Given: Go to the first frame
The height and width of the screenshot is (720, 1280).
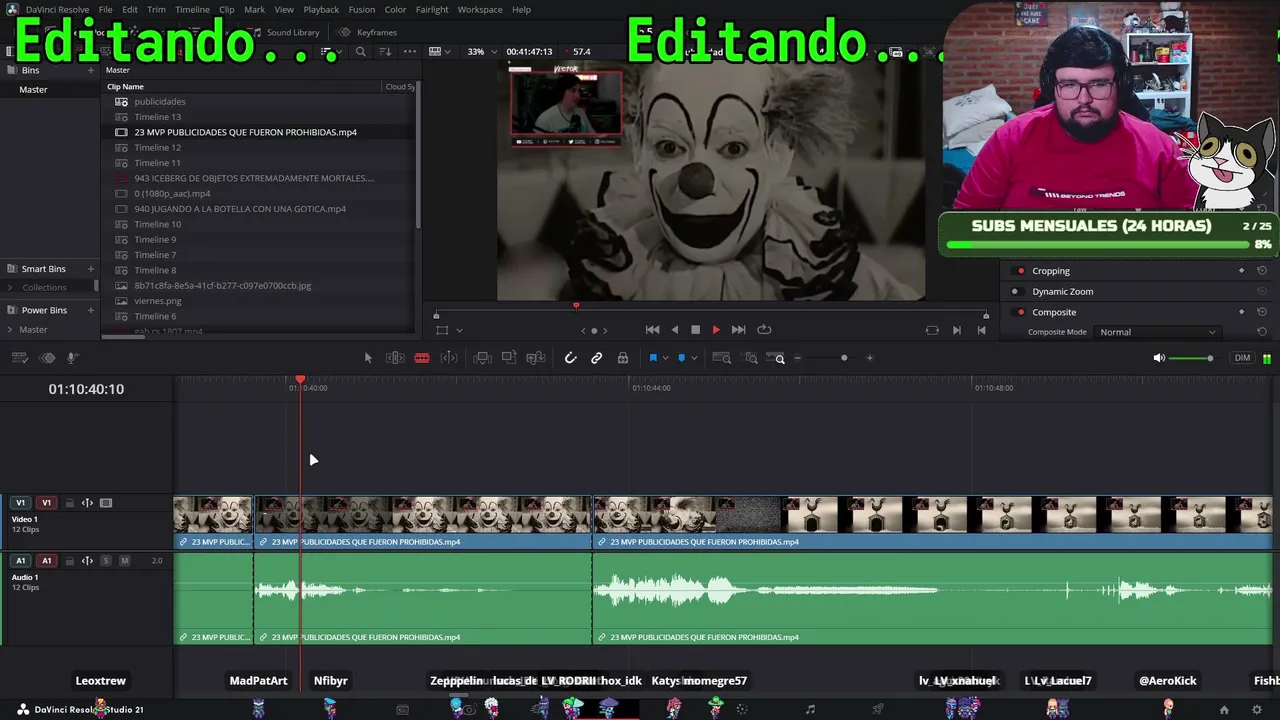Looking at the screenshot, I should pyautogui.click(x=652, y=330).
